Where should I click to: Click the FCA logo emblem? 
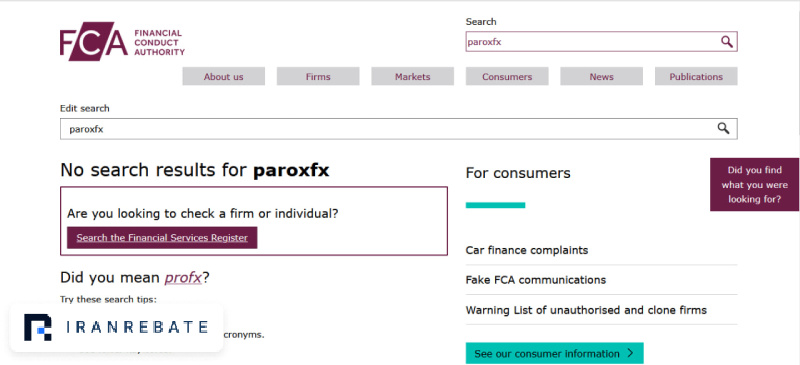tap(93, 41)
